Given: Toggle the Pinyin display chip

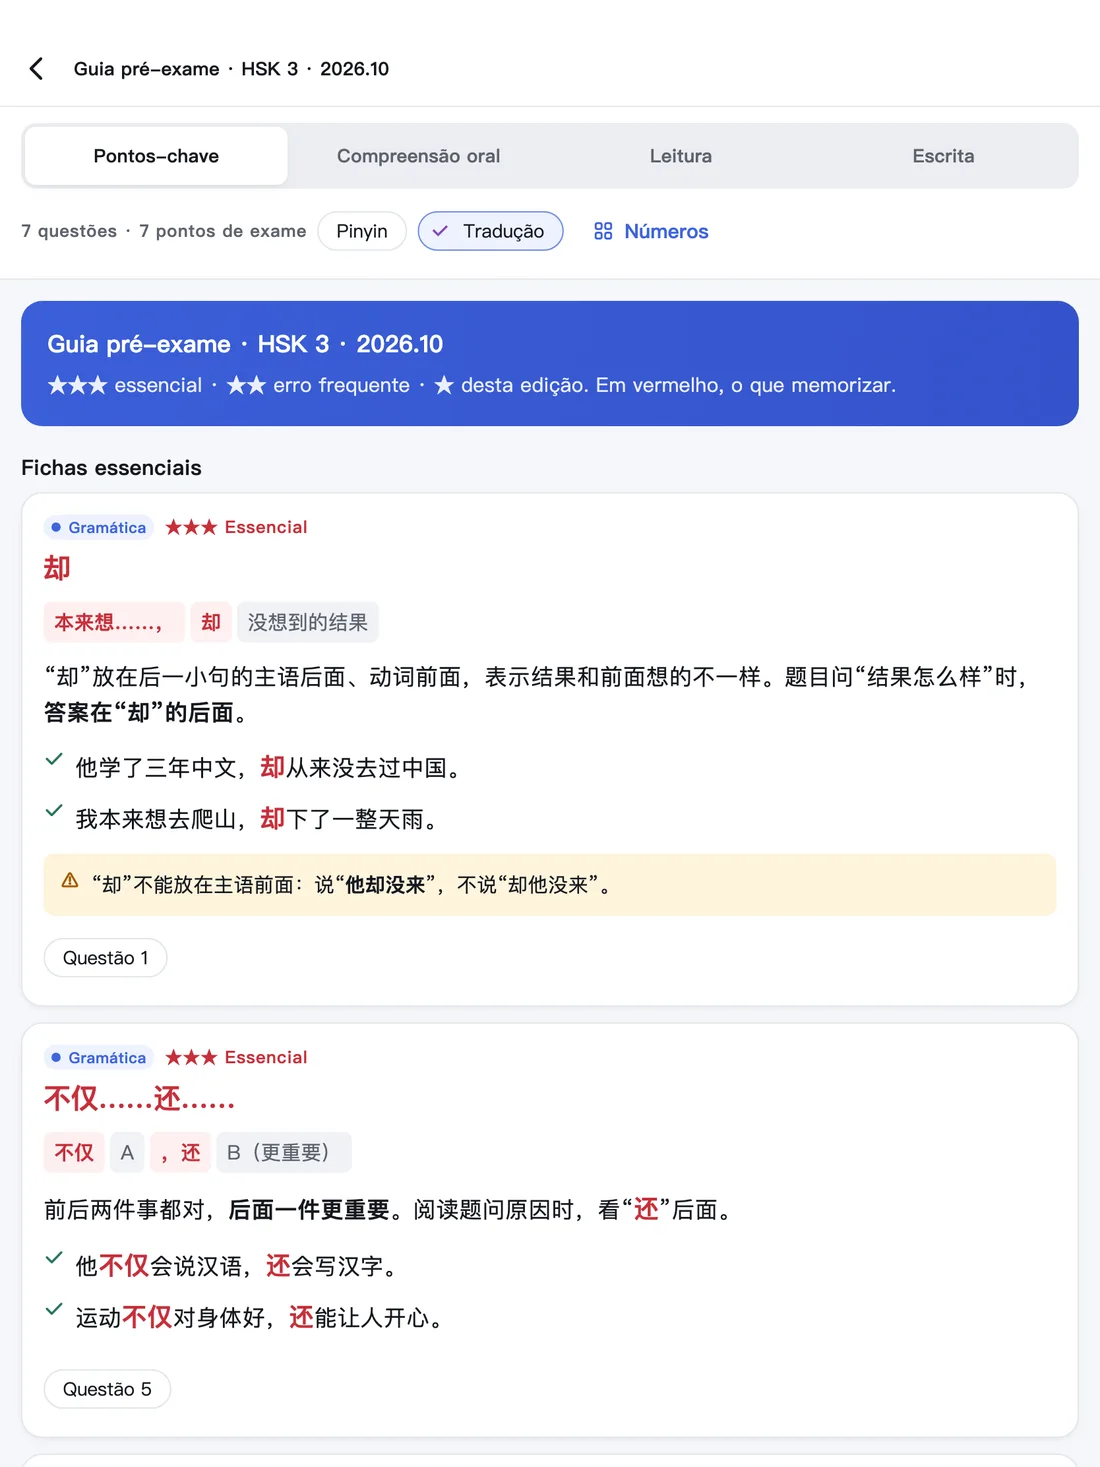Looking at the screenshot, I should [x=362, y=231].
